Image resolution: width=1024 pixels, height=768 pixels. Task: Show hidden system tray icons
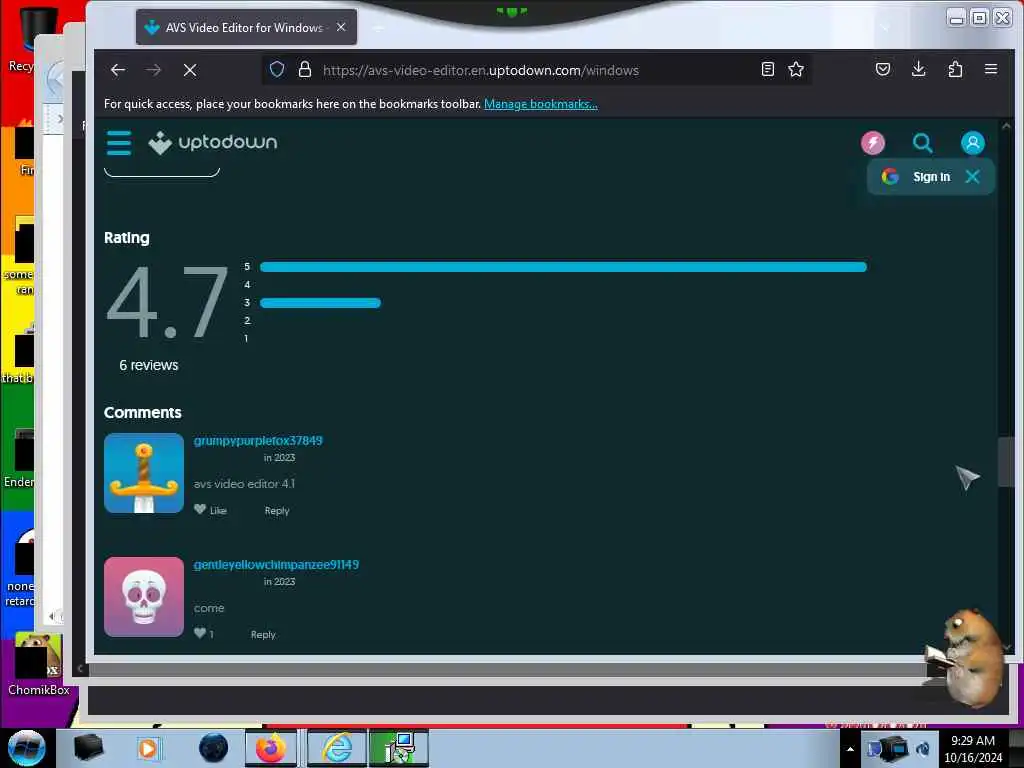[x=850, y=748]
